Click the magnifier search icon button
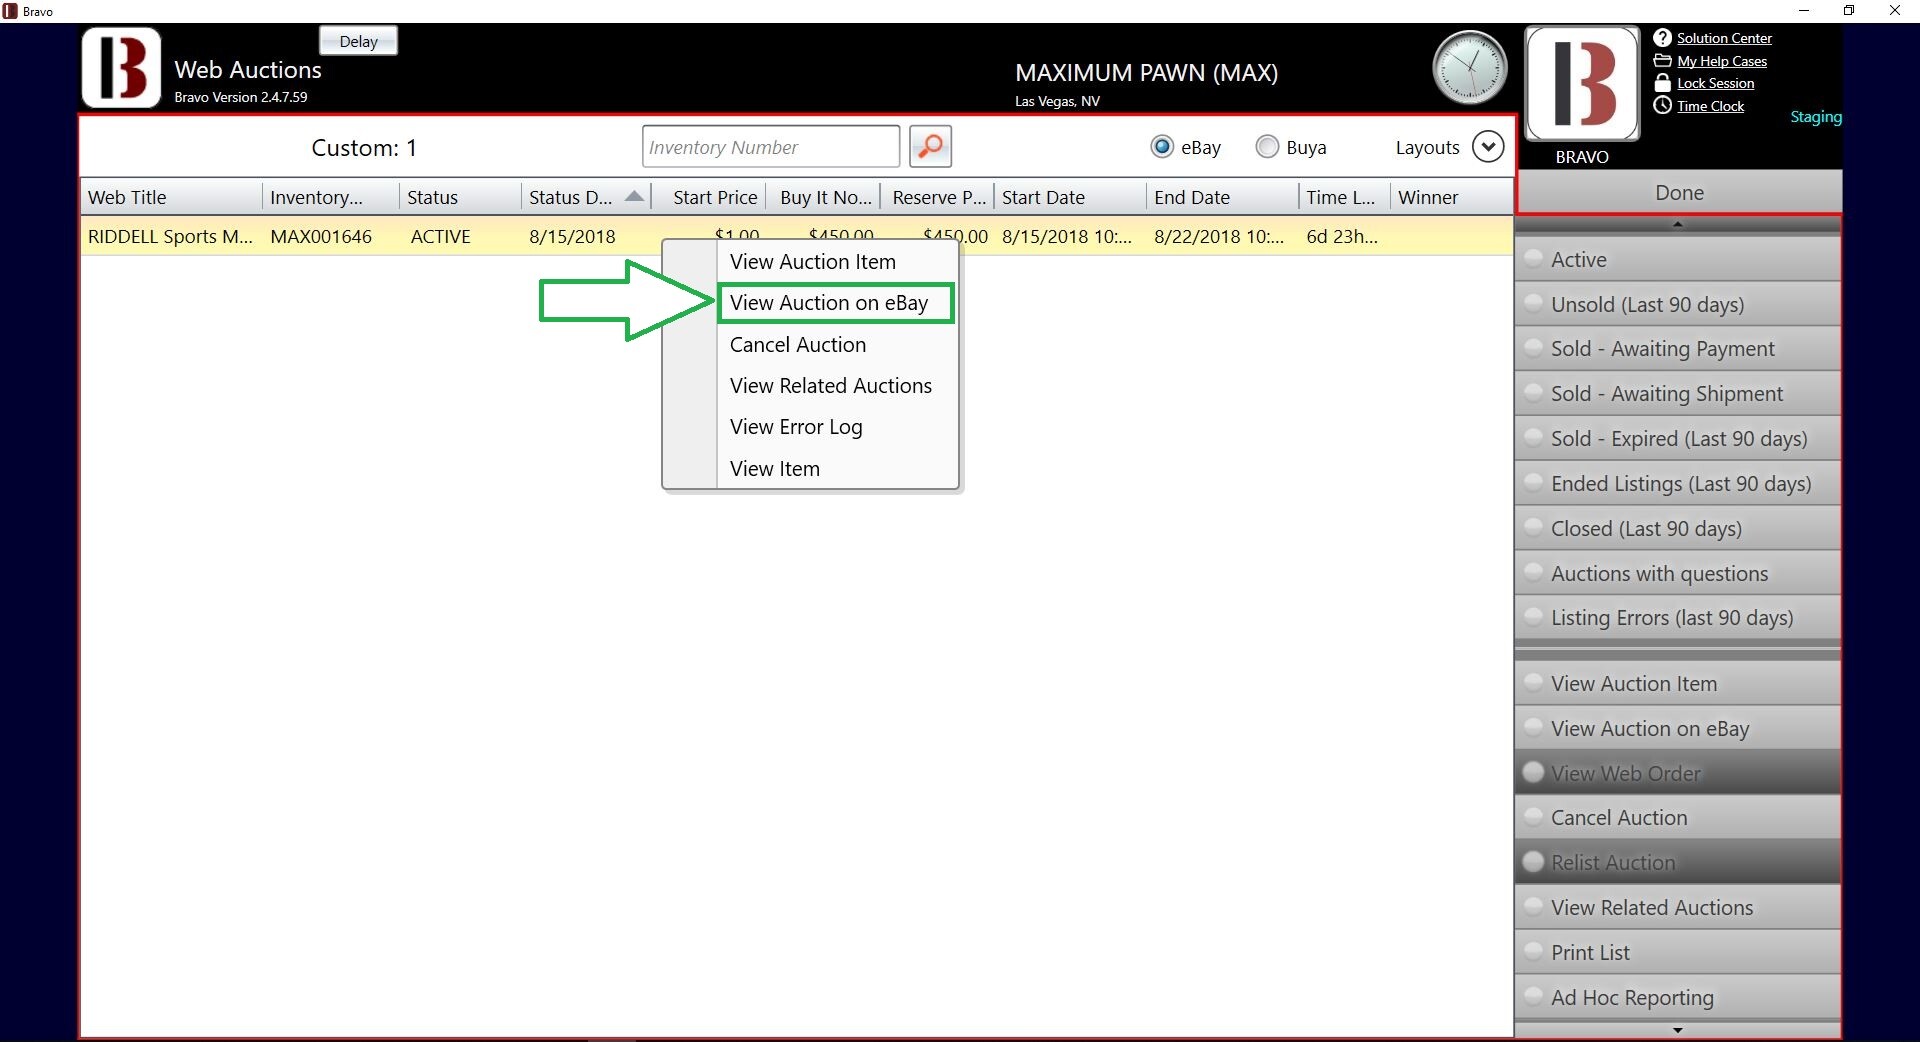This screenshot has width=1920, height=1042. (x=930, y=147)
